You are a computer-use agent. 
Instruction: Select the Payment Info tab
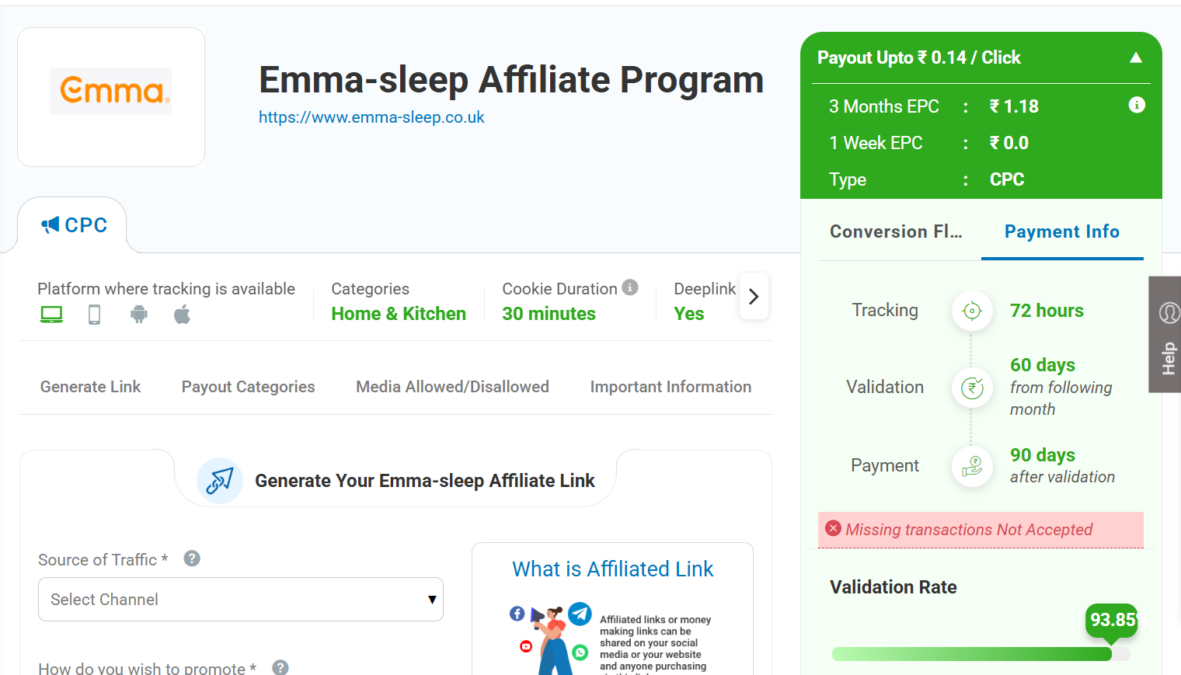pyautogui.click(x=1062, y=232)
